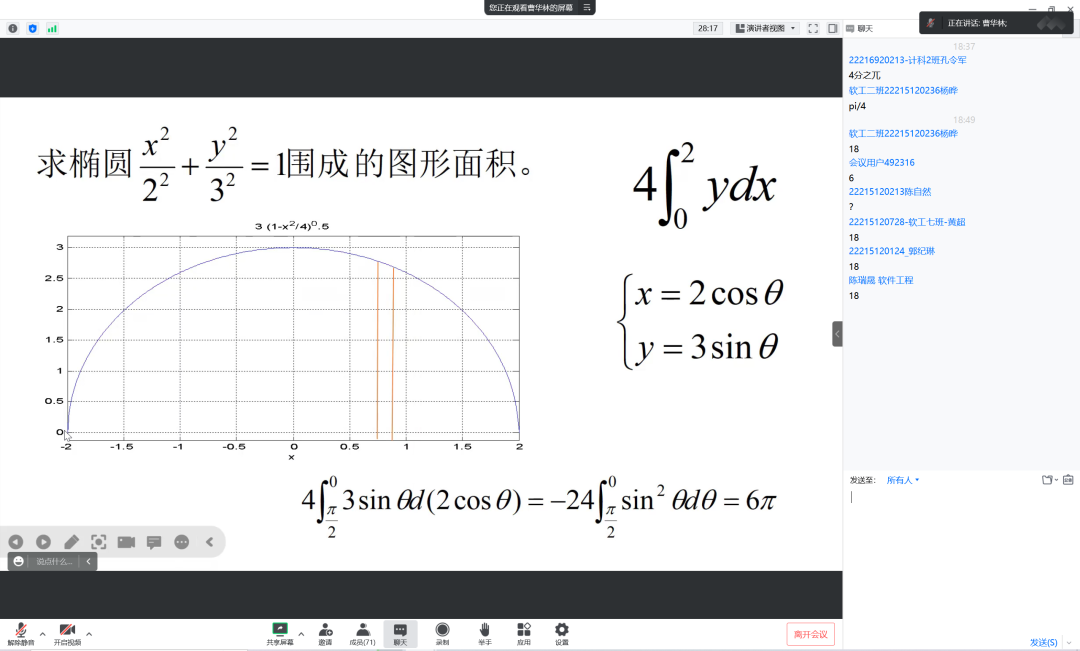Select the 聊天 chat tab in toolbar
This screenshot has width=1080, height=651.
tap(400, 631)
